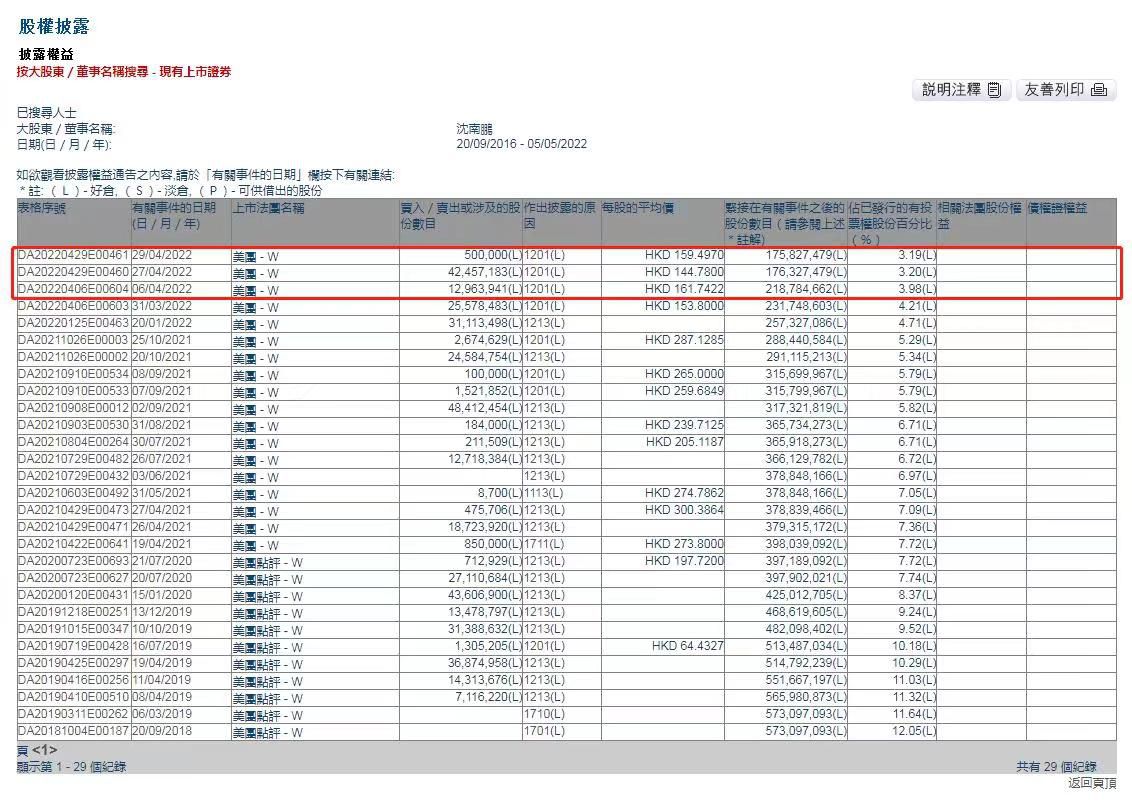Click the 每股的平均價 column header
This screenshot has height=802, width=1132.
[x=637, y=208]
